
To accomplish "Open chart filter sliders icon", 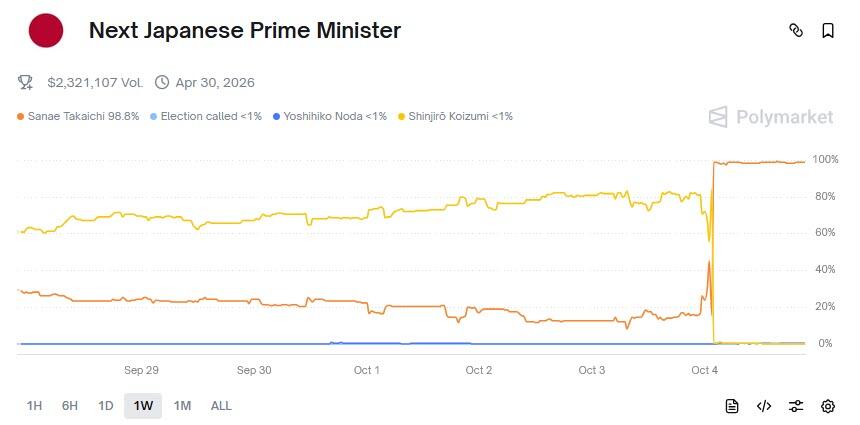I will 796,406.
